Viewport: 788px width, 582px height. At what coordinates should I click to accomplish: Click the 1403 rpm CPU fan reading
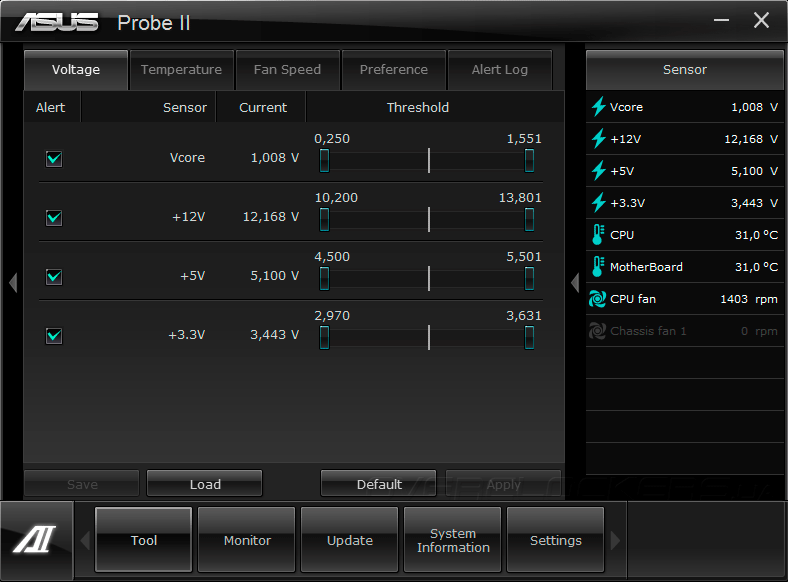[x=749, y=299]
